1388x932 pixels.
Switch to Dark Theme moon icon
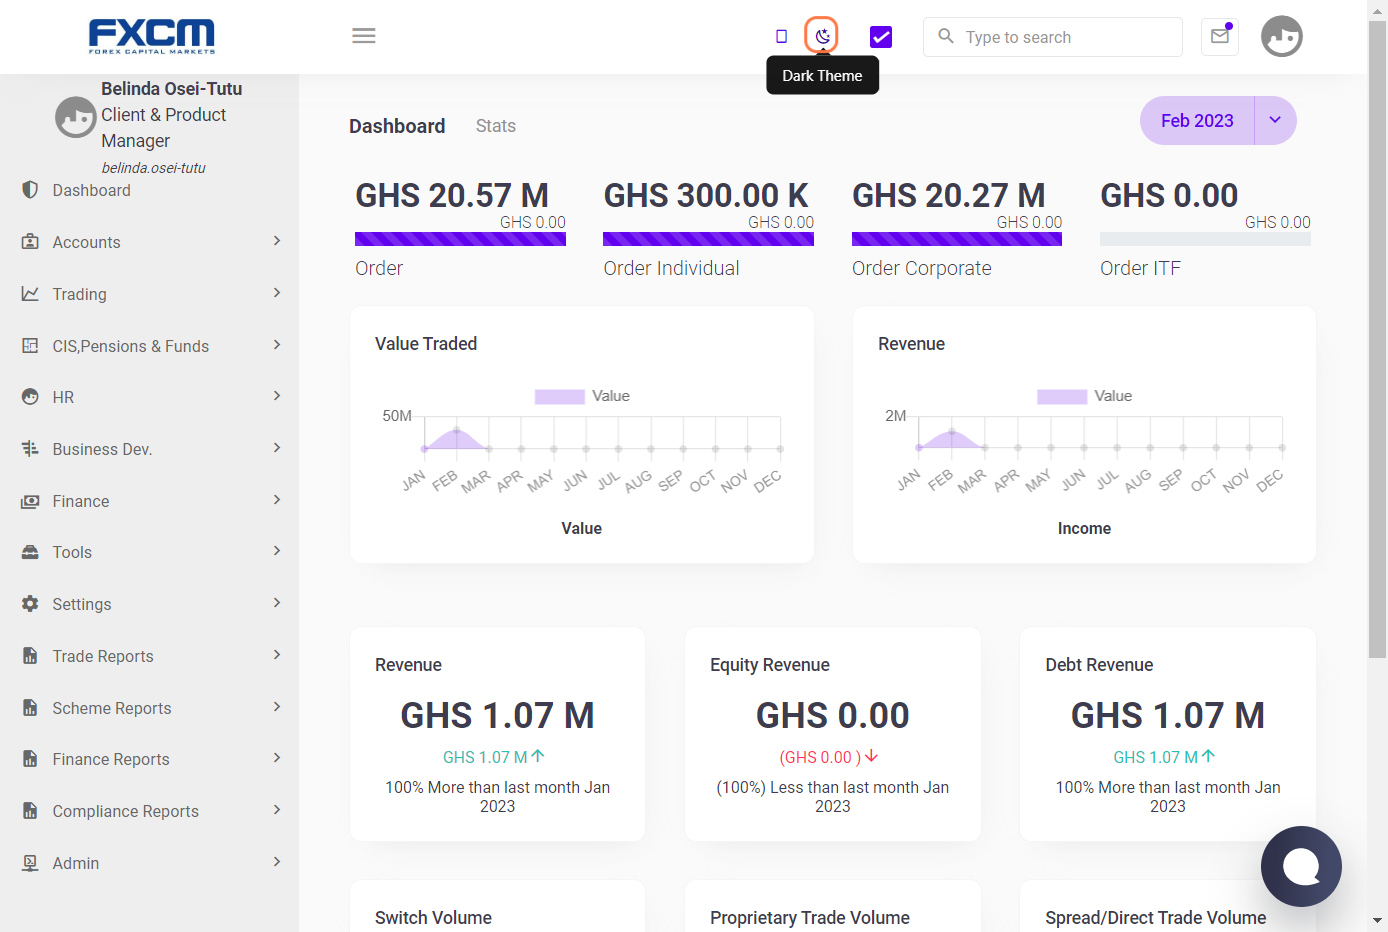pyautogui.click(x=822, y=36)
